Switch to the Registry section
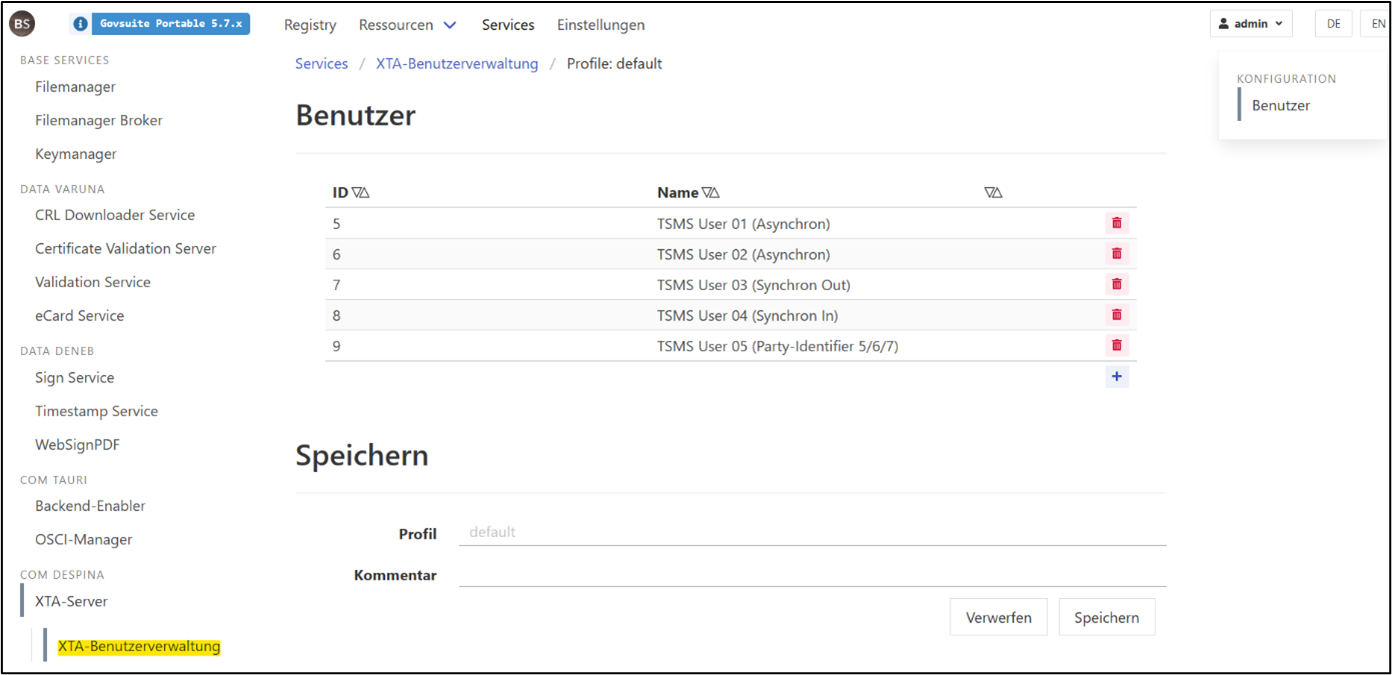The image size is (1392, 675). 310,24
